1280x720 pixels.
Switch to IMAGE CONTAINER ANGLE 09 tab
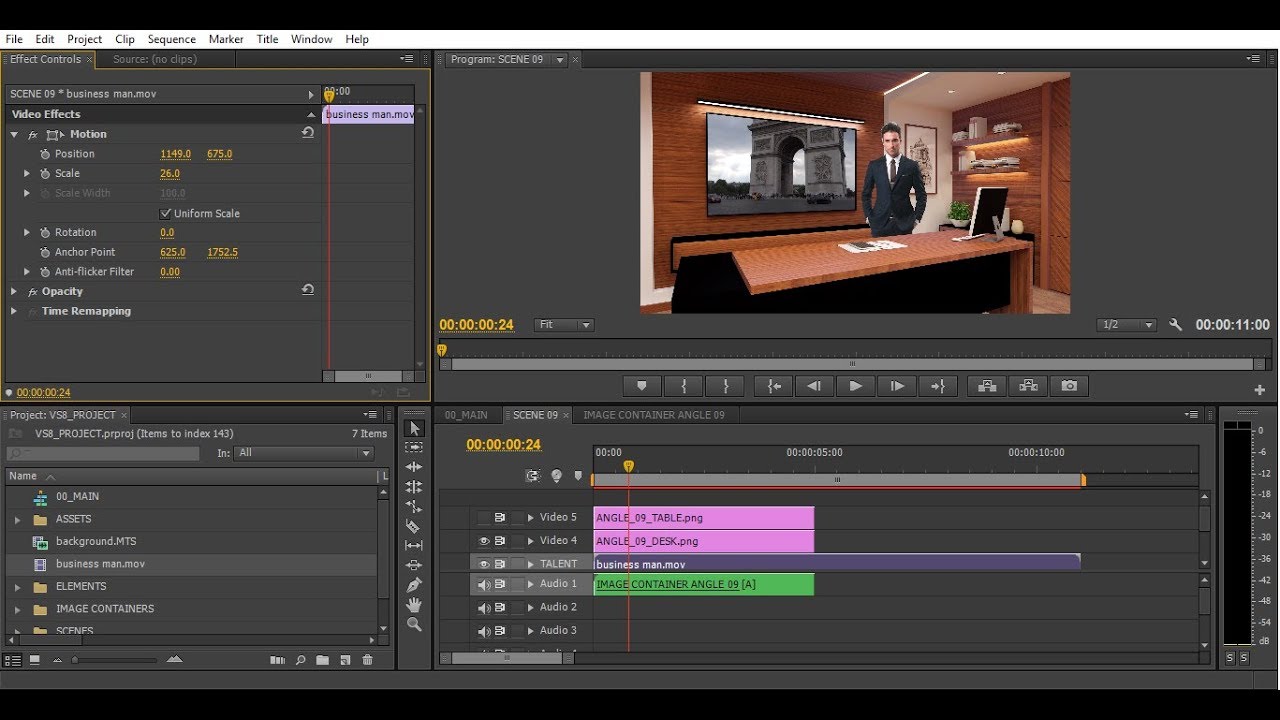[x=654, y=415]
